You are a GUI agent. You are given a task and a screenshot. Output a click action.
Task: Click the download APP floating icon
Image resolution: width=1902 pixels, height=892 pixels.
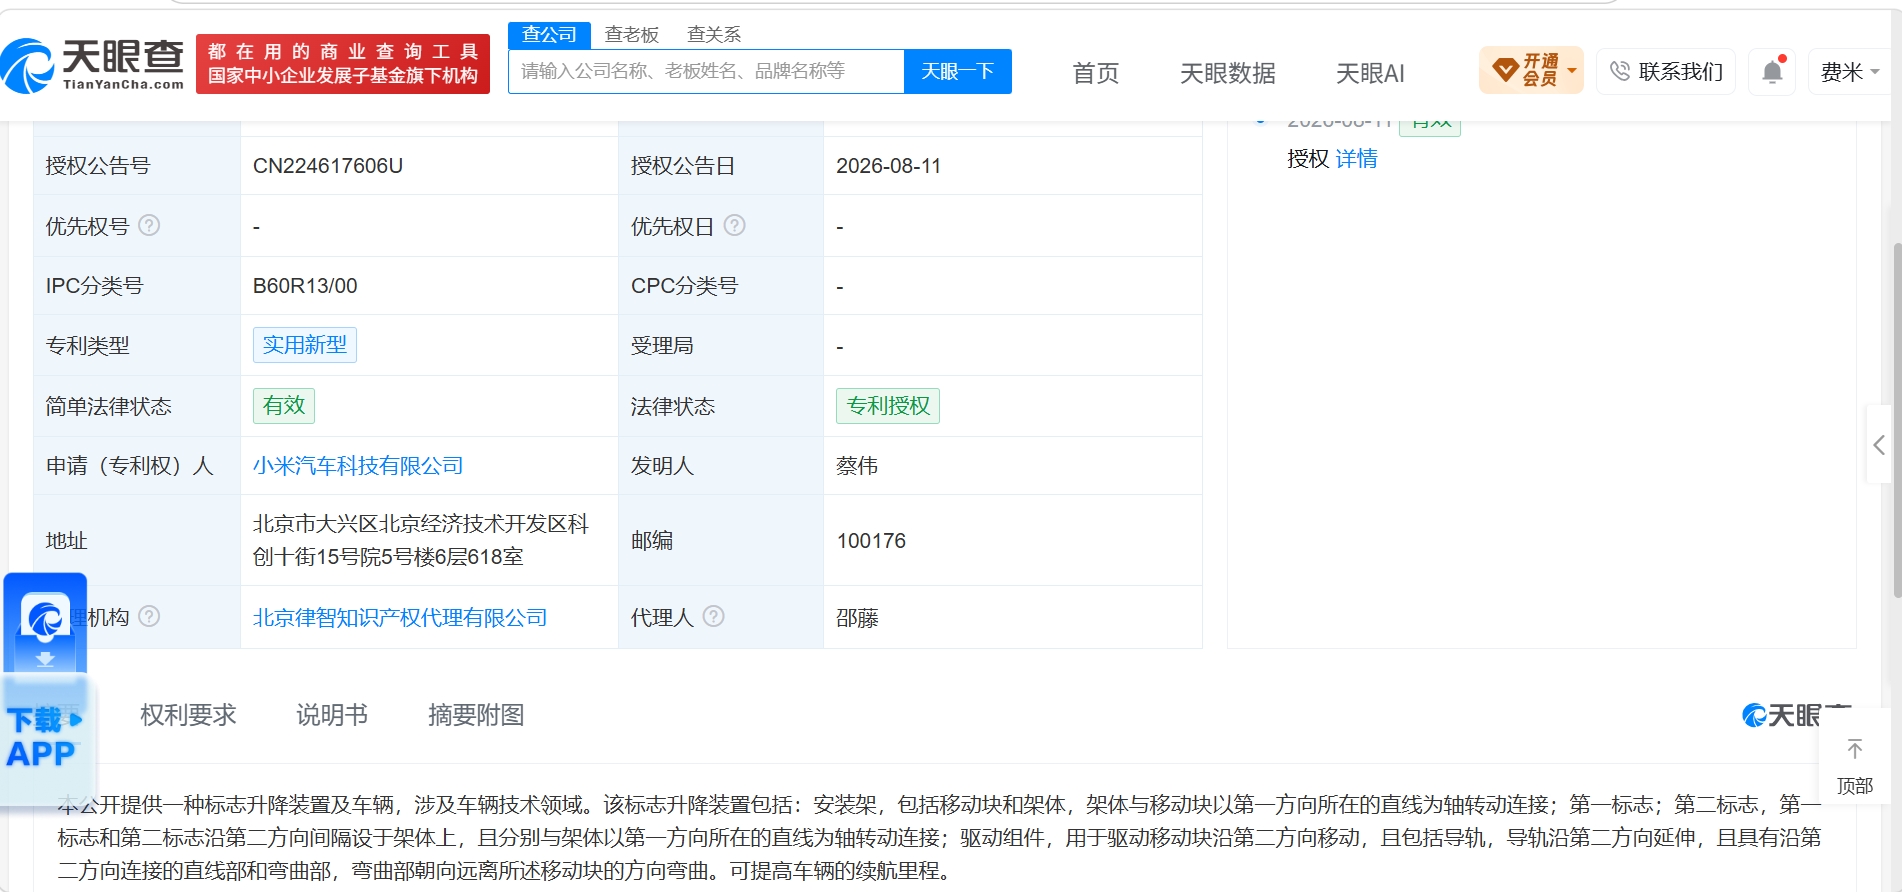tap(45, 690)
